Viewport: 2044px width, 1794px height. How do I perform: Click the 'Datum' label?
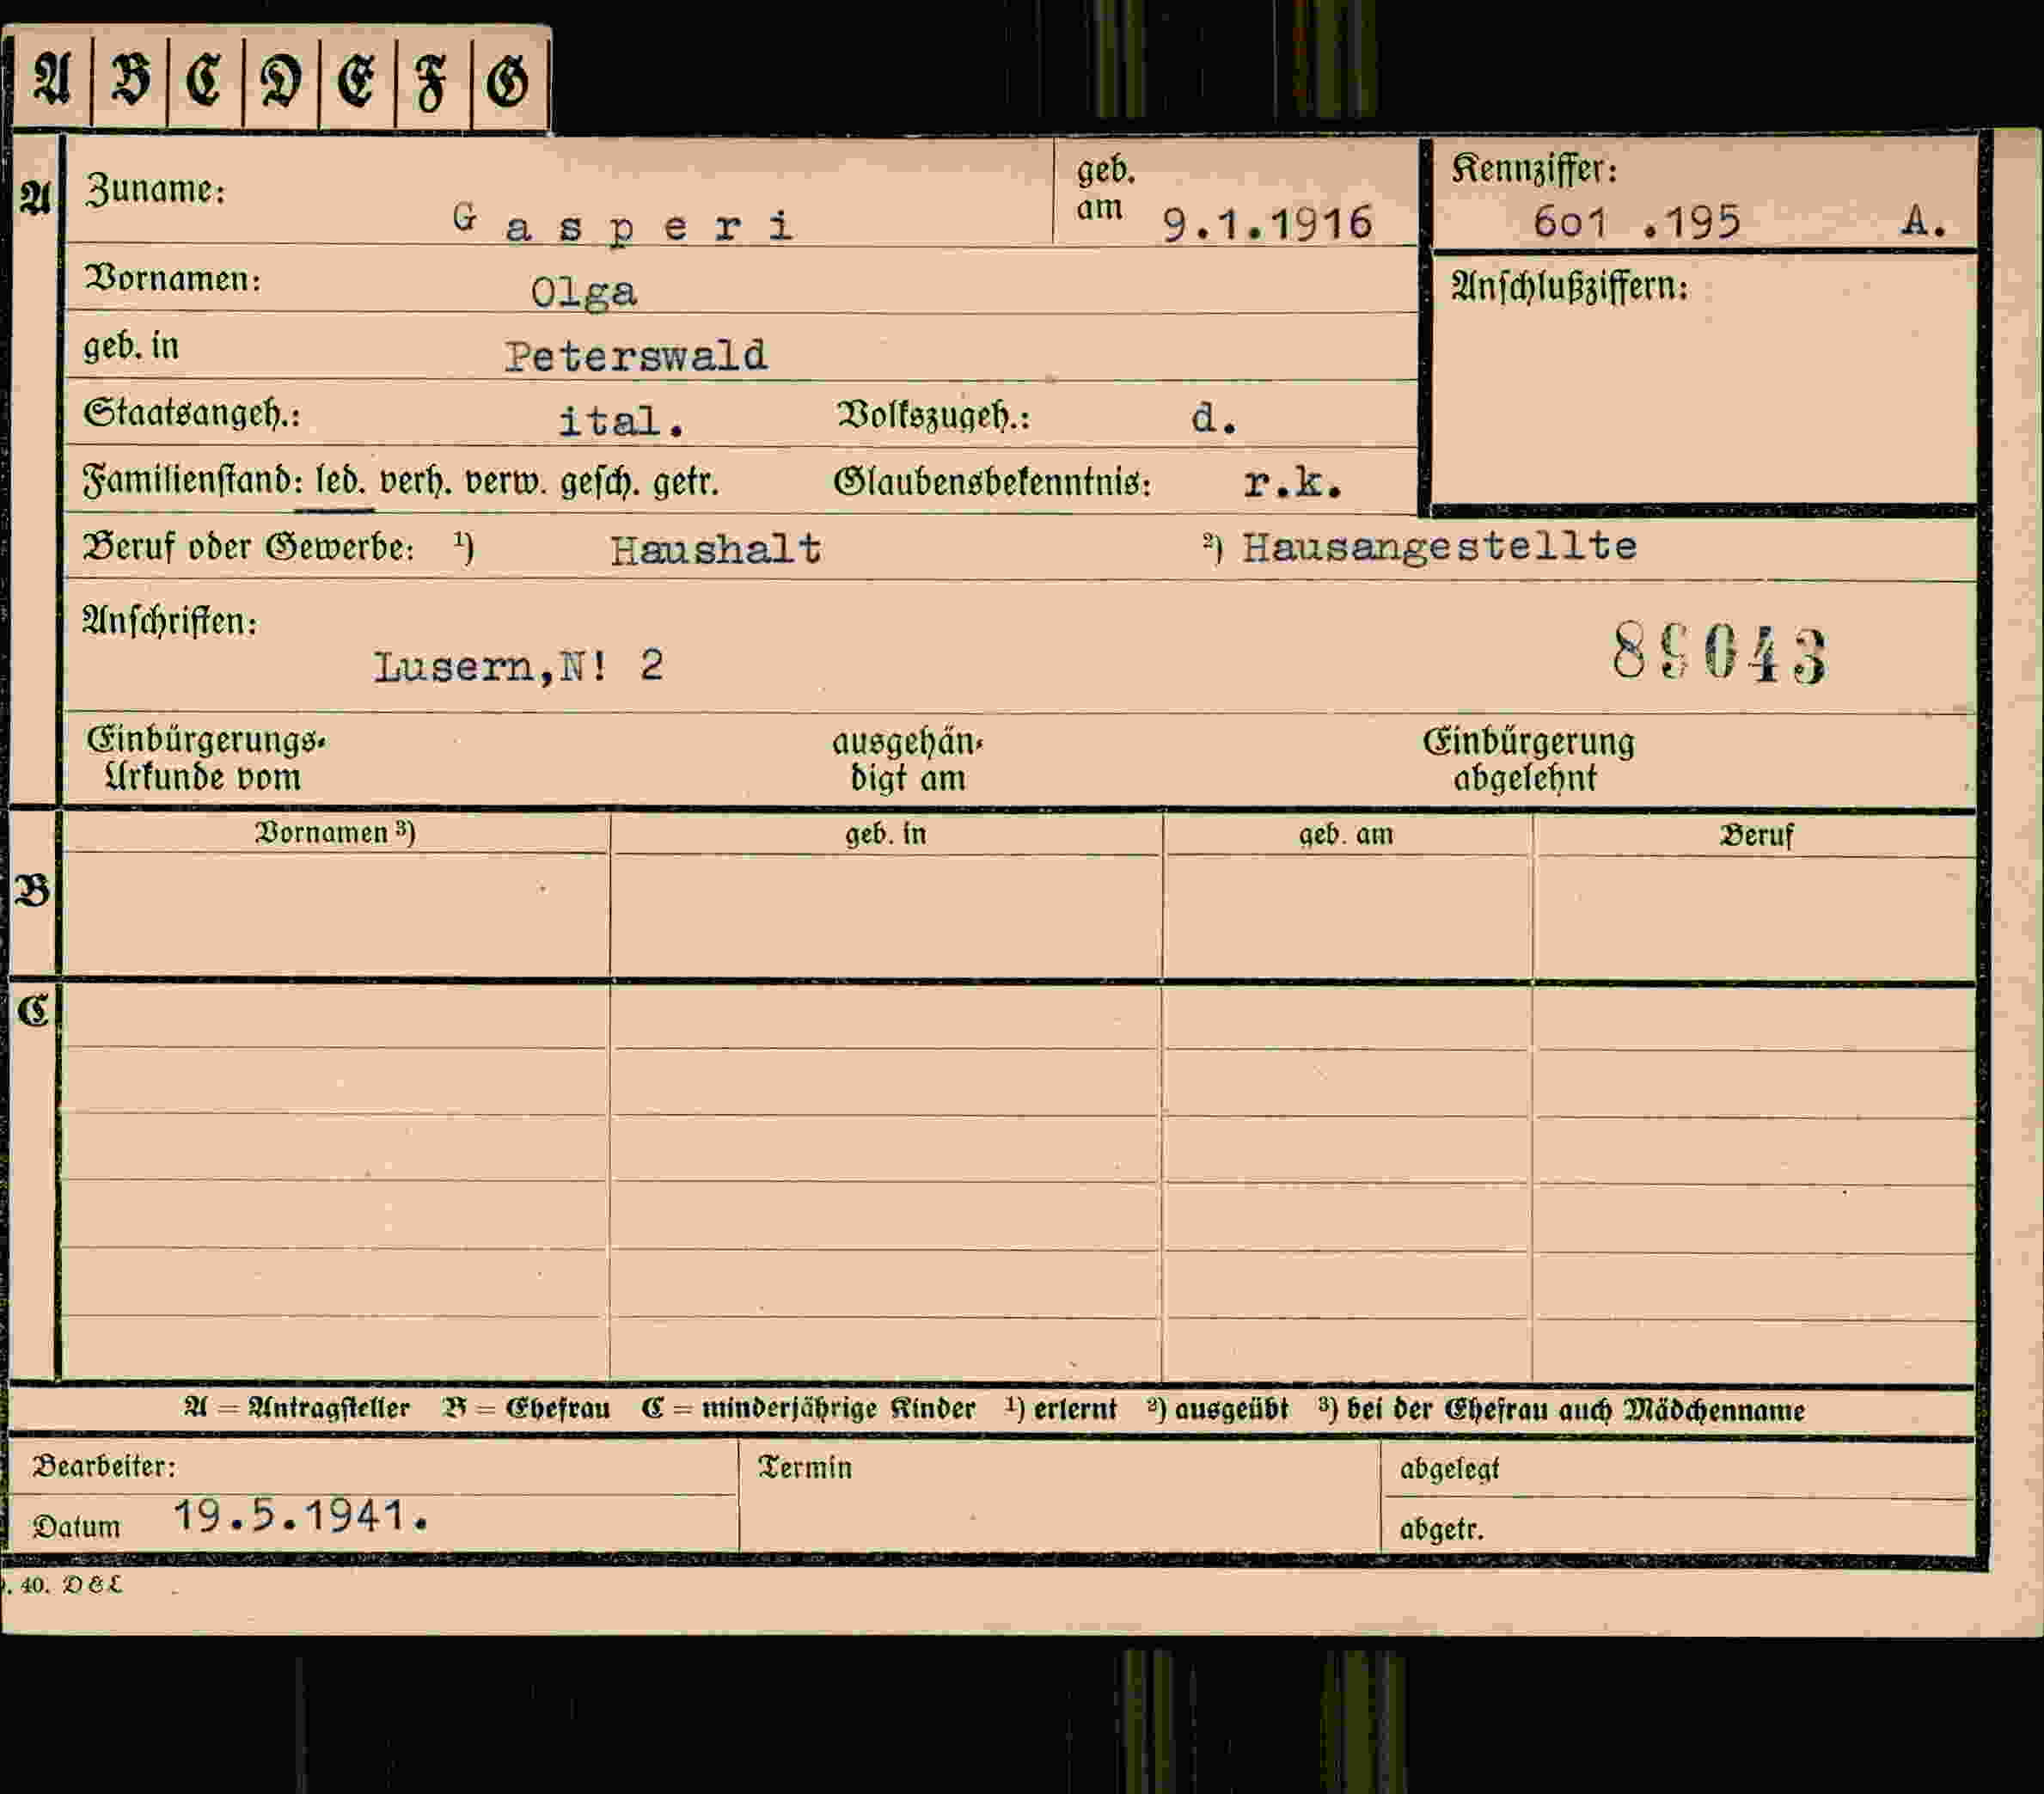click(76, 1527)
